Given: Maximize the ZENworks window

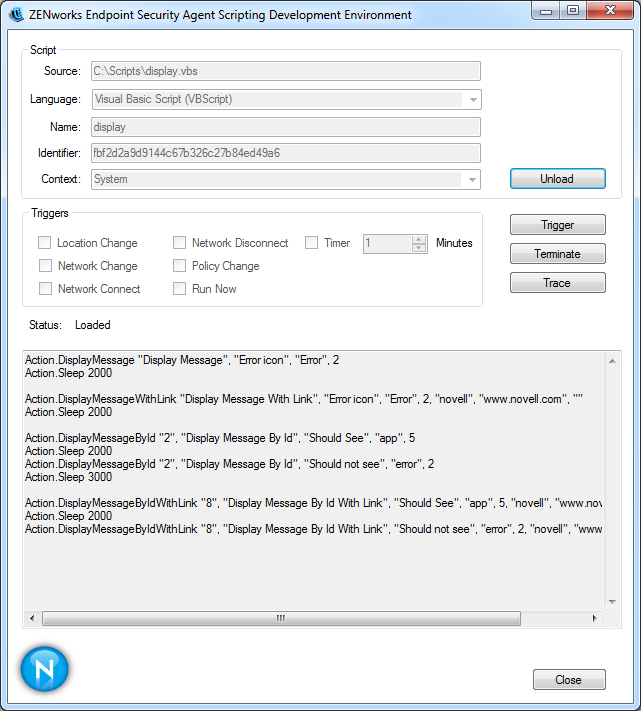Looking at the screenshot, I should (x=573, y=11).
